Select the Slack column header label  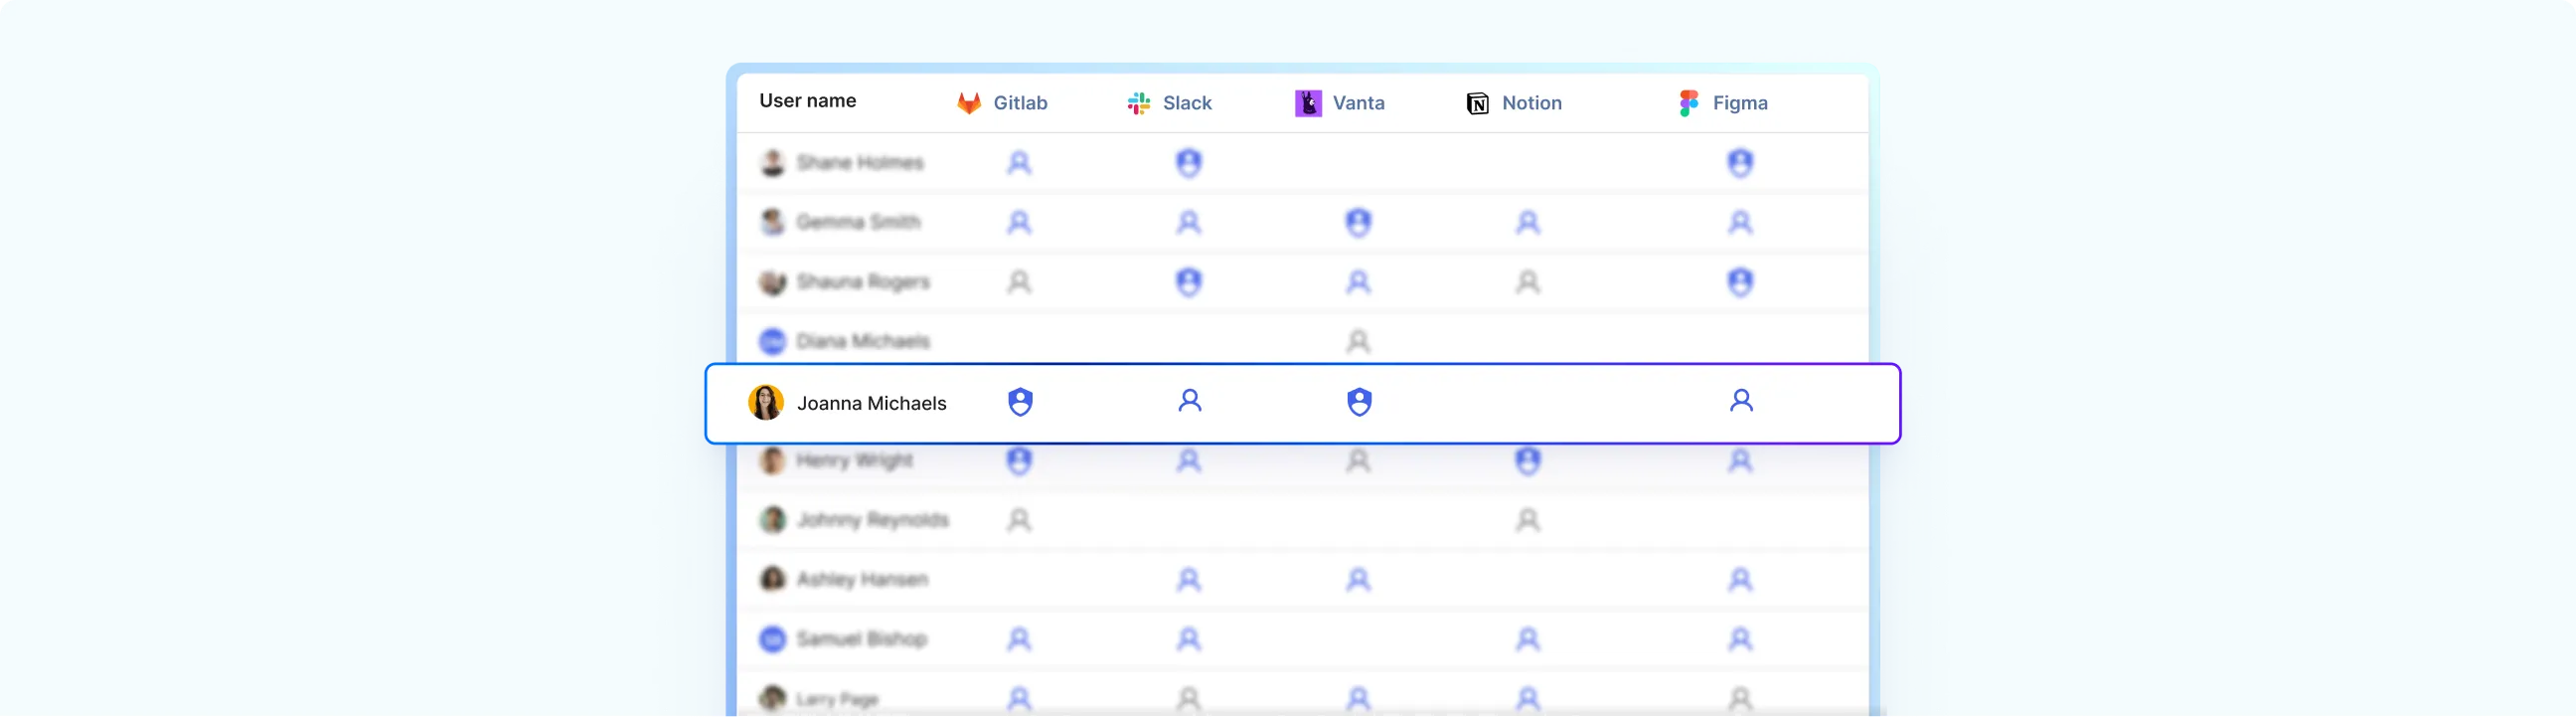click(x=1187, y=103)
